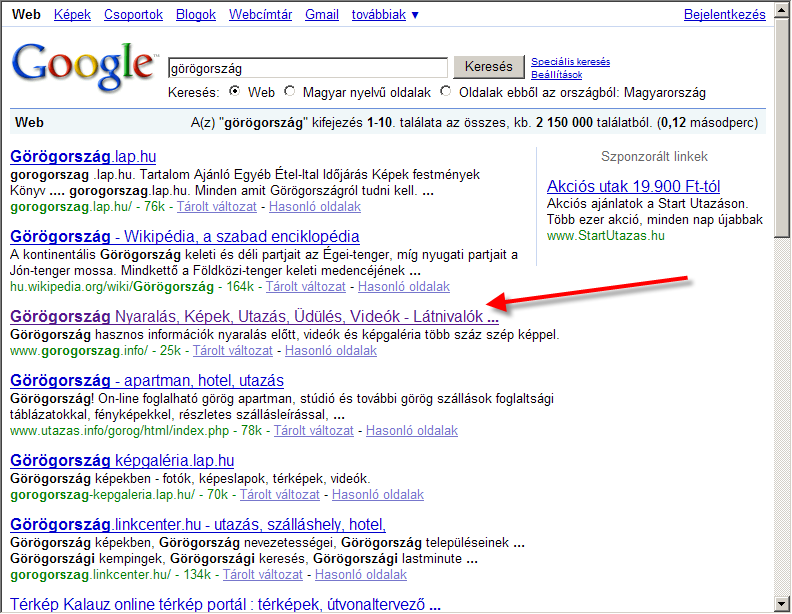Open Hasonló oldalak for utazas.info result
This screenshot has width=792, height=614.
(x=412, y=431)
